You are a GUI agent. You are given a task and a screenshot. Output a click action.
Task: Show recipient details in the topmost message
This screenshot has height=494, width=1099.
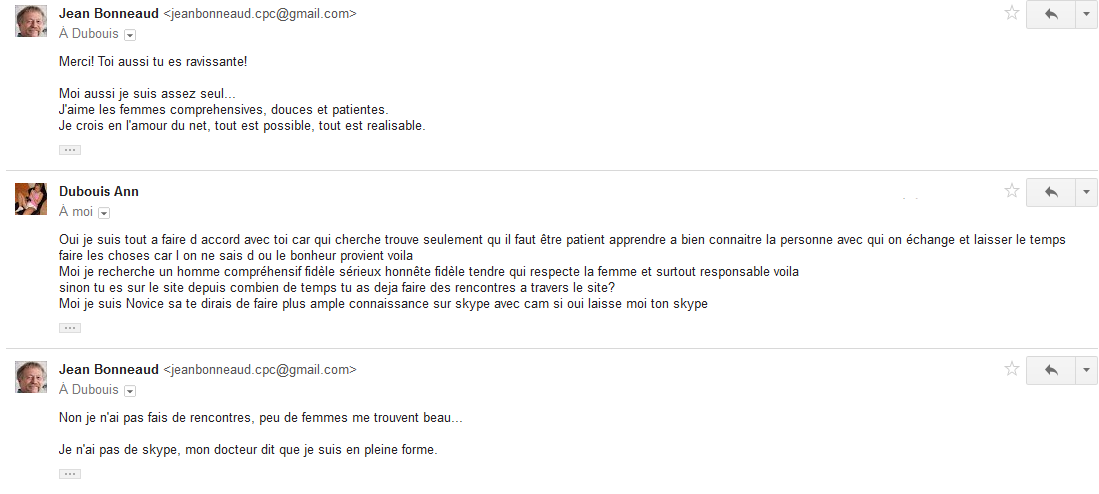tap(130, 34)
